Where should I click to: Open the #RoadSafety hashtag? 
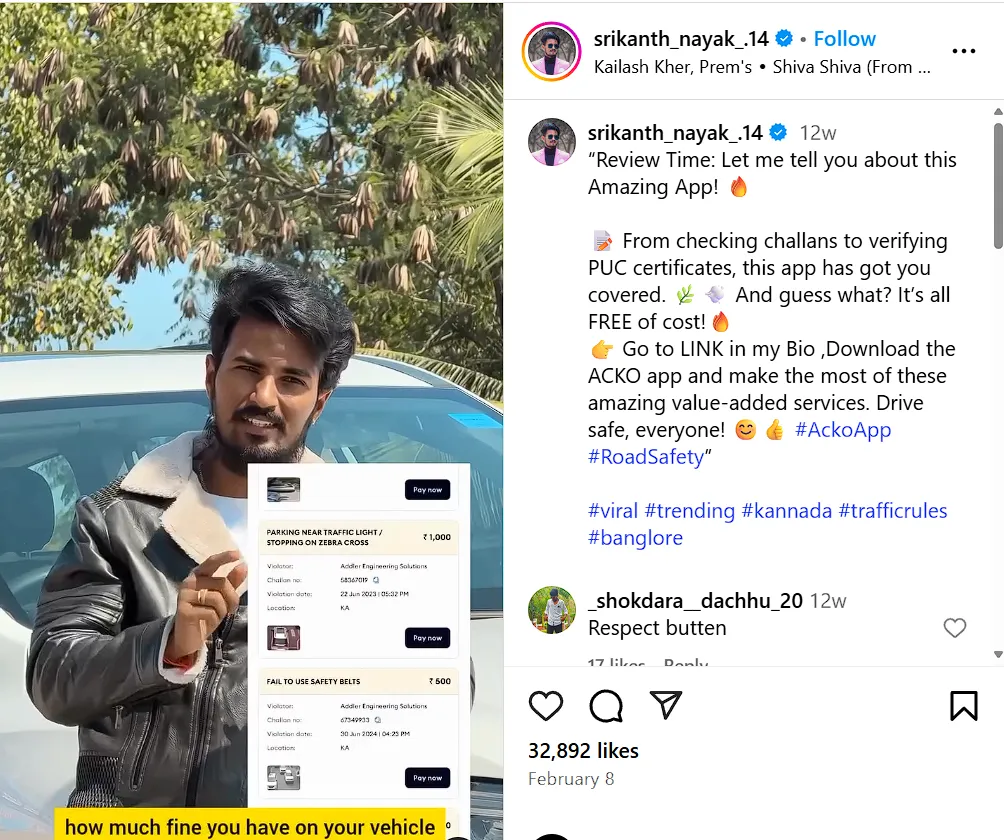(x=646, y=456)
